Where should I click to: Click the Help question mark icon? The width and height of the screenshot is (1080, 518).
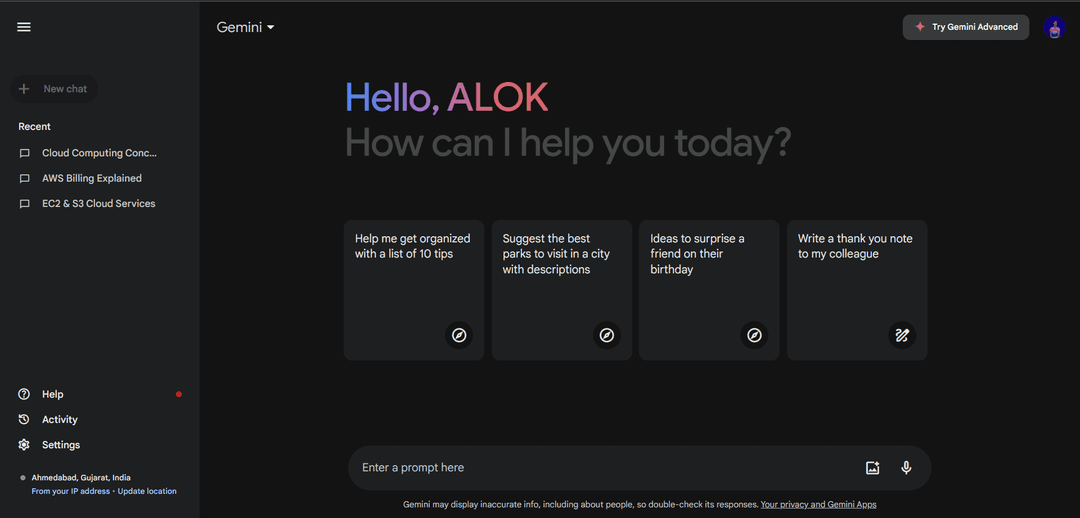(x=24, y=394)
